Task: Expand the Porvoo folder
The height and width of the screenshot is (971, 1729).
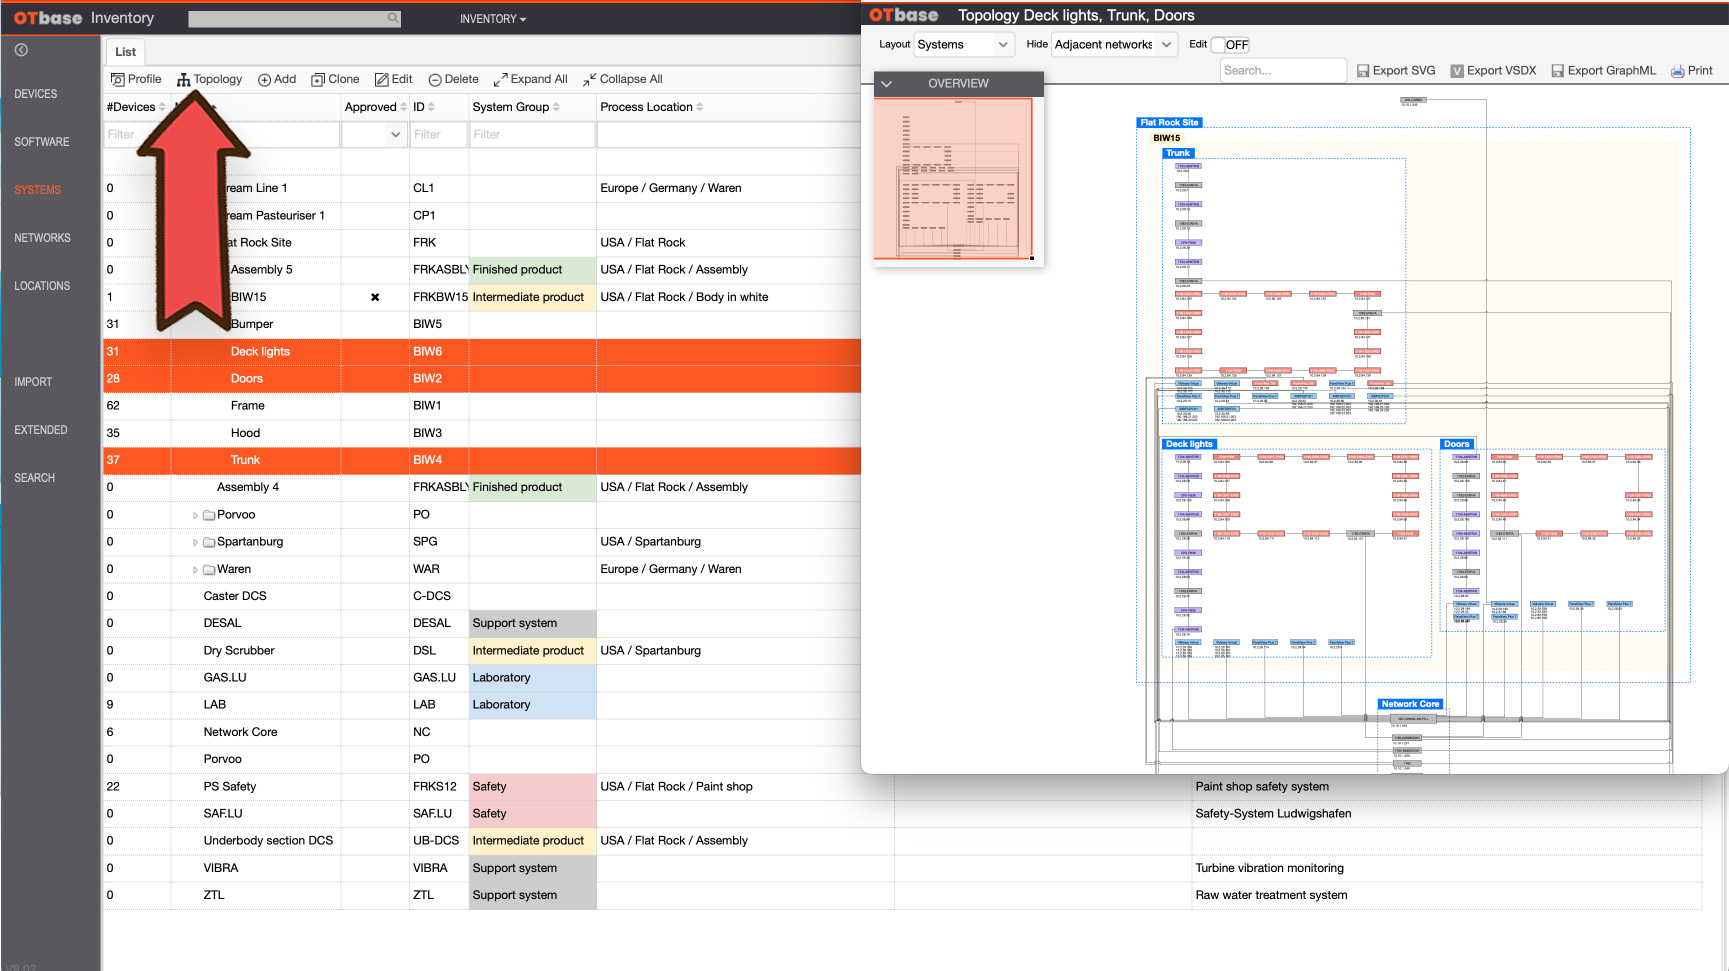Action: click(x=195, y=515)
